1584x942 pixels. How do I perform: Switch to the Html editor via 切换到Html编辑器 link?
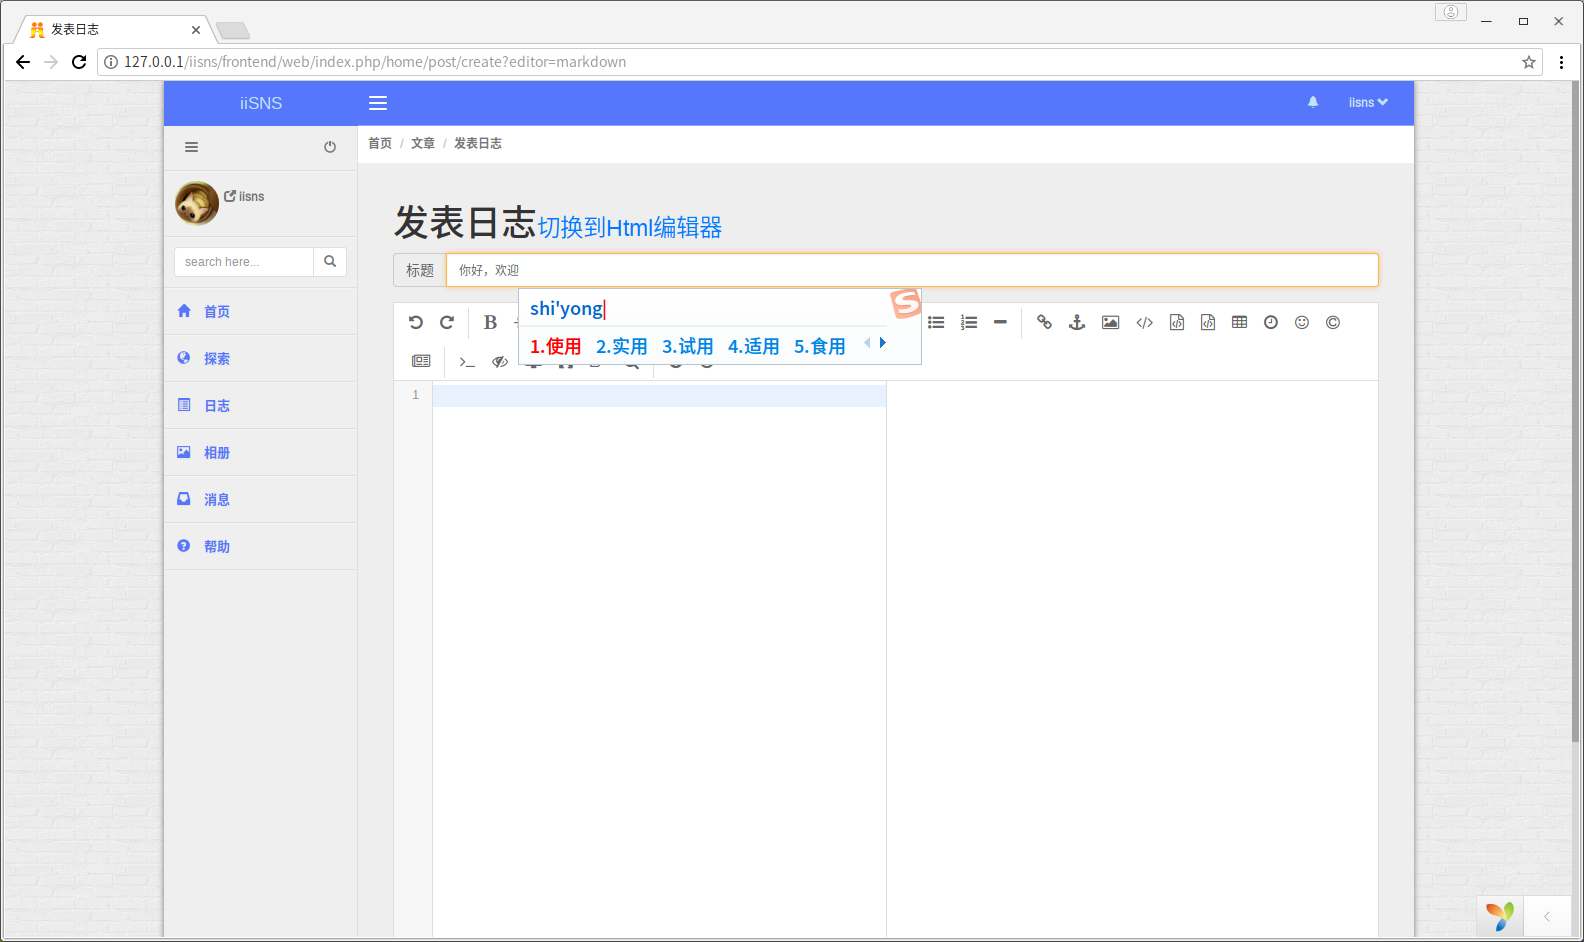(630, 228)
